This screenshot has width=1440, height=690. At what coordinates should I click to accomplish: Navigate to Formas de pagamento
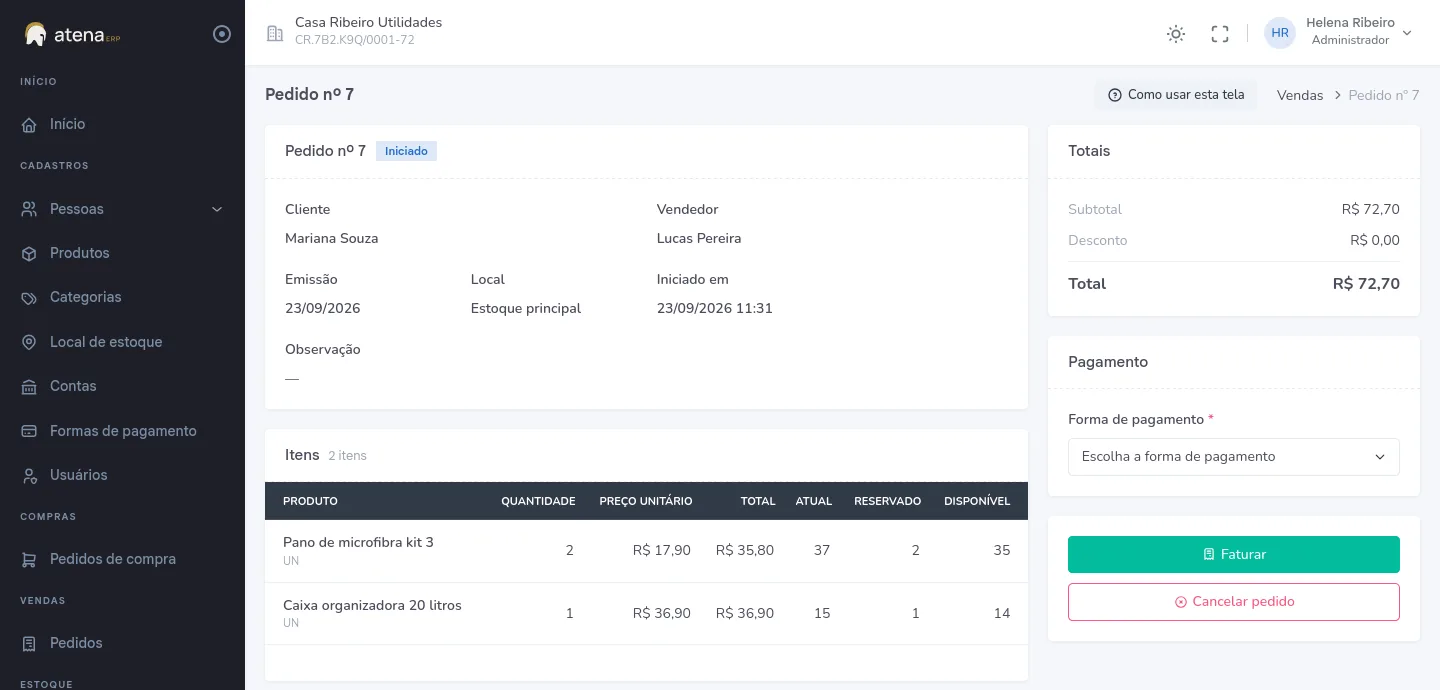coord(122,431)
